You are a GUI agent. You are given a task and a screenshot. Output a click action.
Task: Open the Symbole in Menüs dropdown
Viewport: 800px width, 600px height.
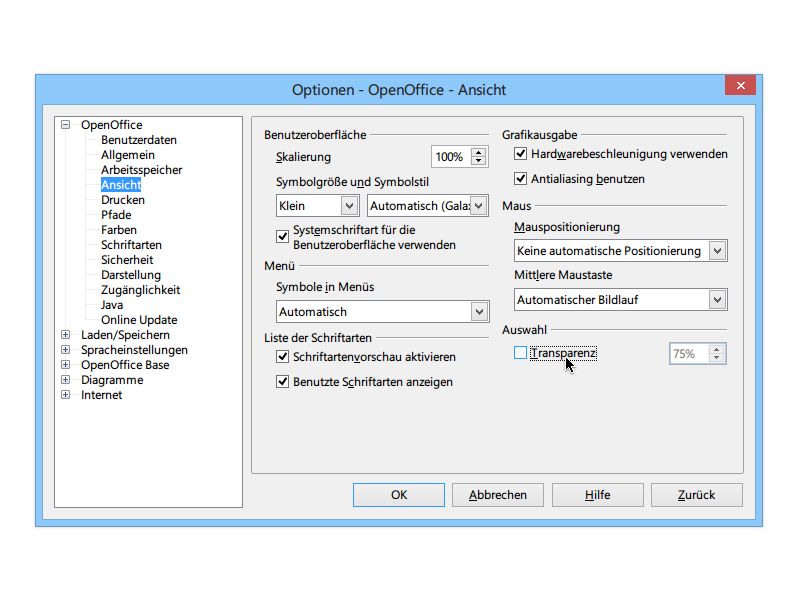click(x=383, y=312)
